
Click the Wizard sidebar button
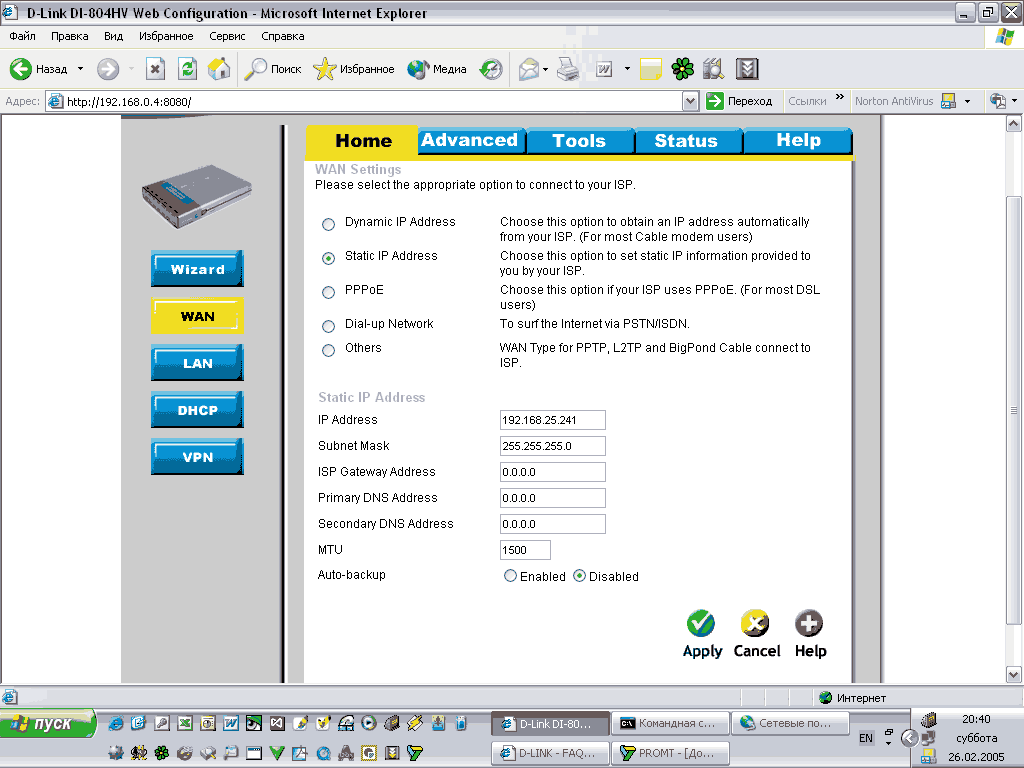point(197,268)
